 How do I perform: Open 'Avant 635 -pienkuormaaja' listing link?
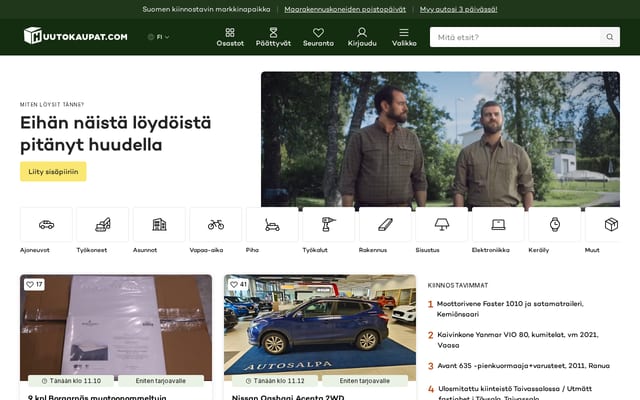click(x=524, y=366)
